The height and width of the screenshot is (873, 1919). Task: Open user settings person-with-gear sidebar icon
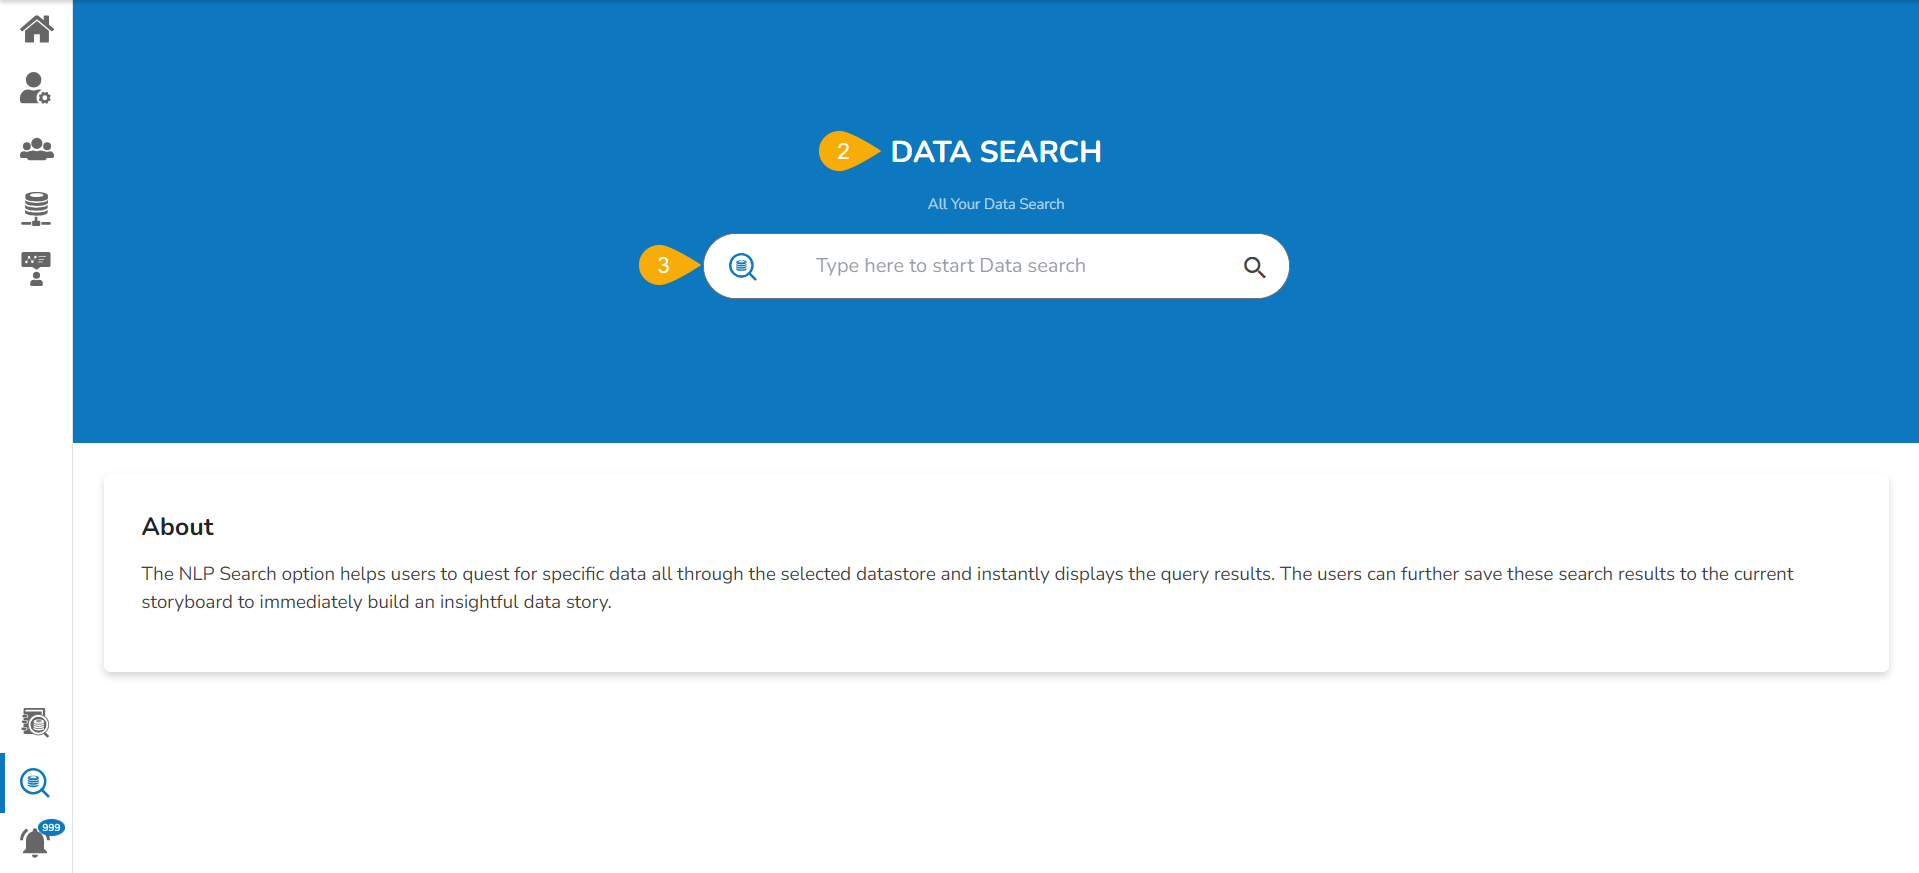tap(35, 89)
